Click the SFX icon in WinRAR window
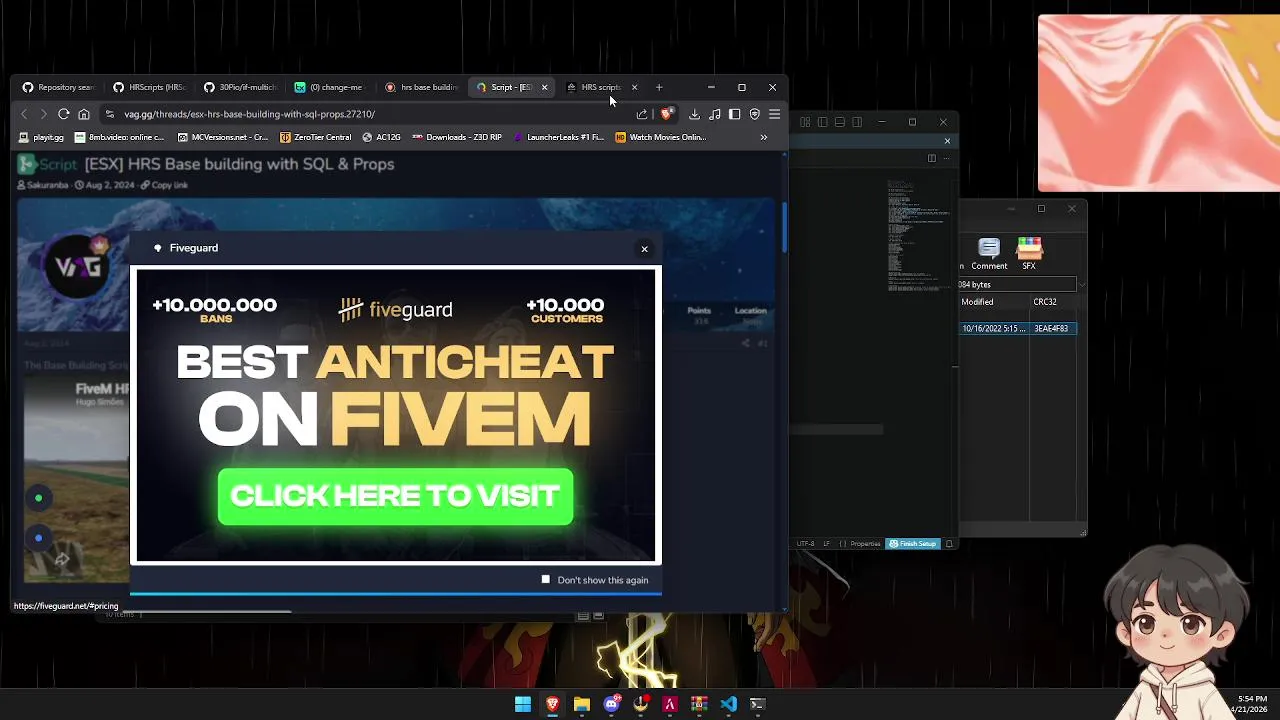 [1029, 254]
